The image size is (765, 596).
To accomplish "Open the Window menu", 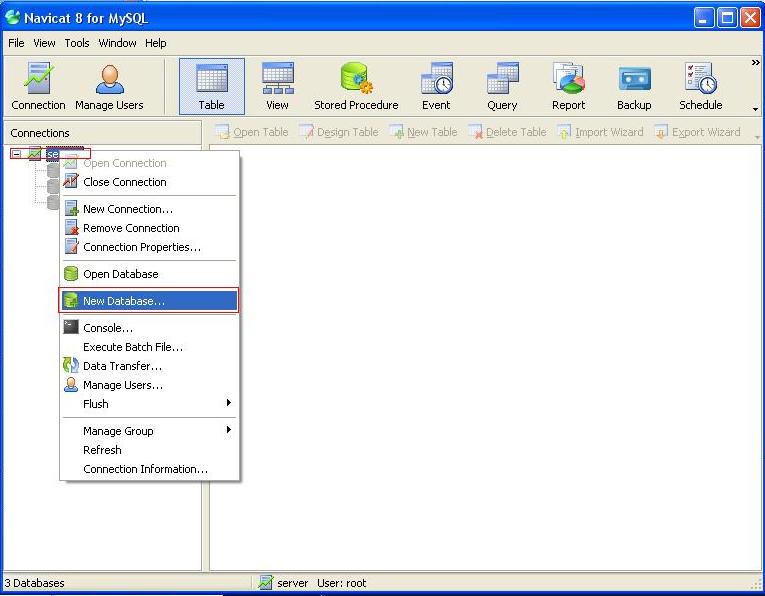I will pyautogui.click(x=117, y=43).
